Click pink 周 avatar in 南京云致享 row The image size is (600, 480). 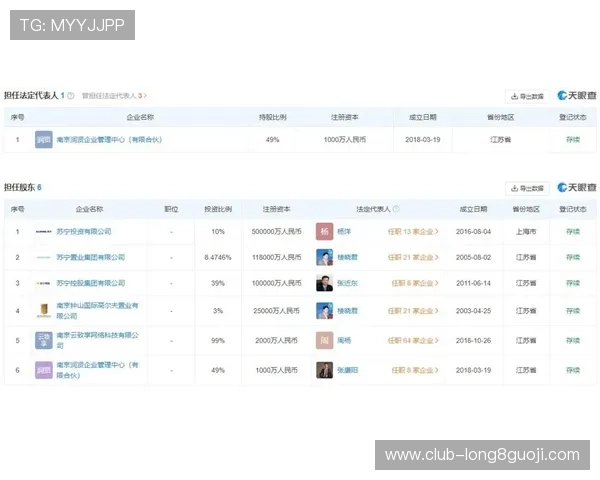(x=324, y=340)
